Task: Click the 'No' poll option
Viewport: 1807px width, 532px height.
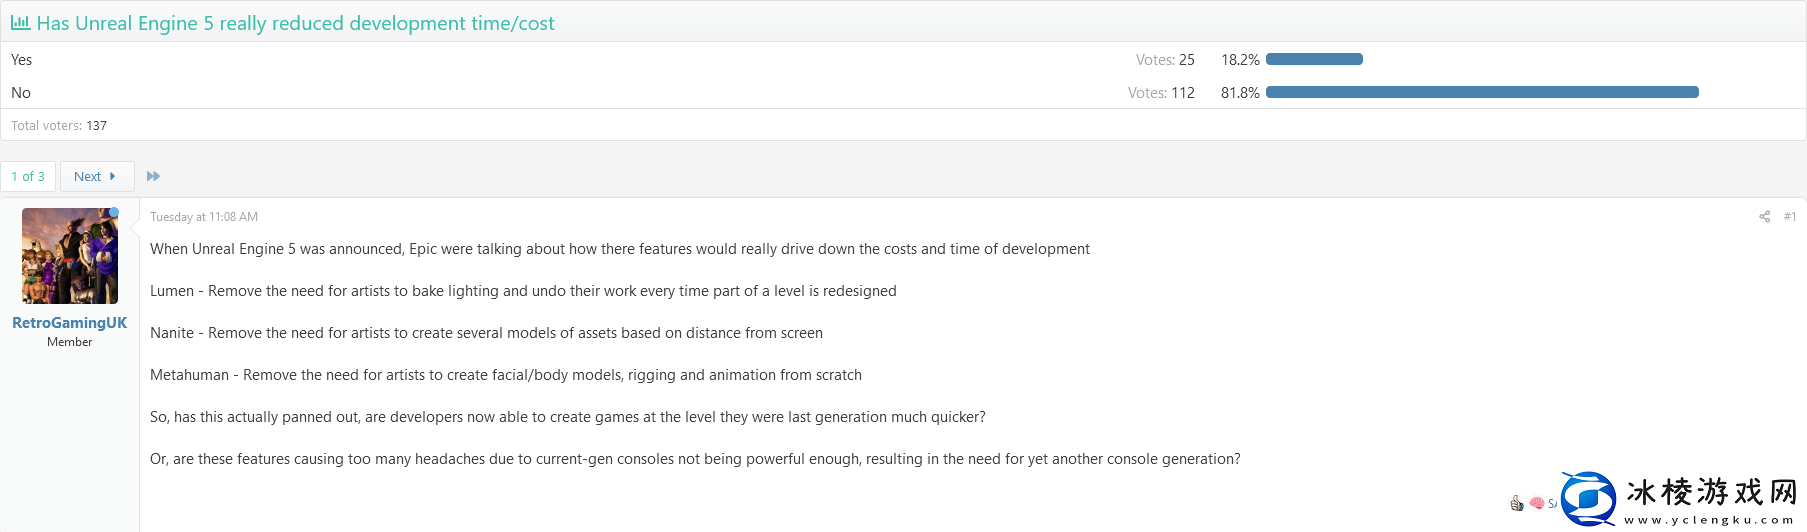Action: pos(21,93)
